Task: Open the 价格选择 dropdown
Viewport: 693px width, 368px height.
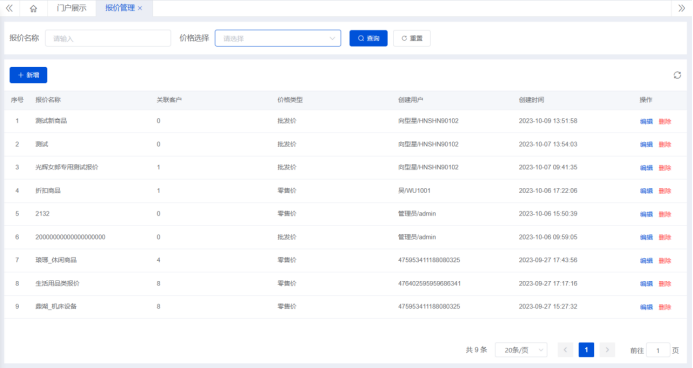Action: [278, 38]
